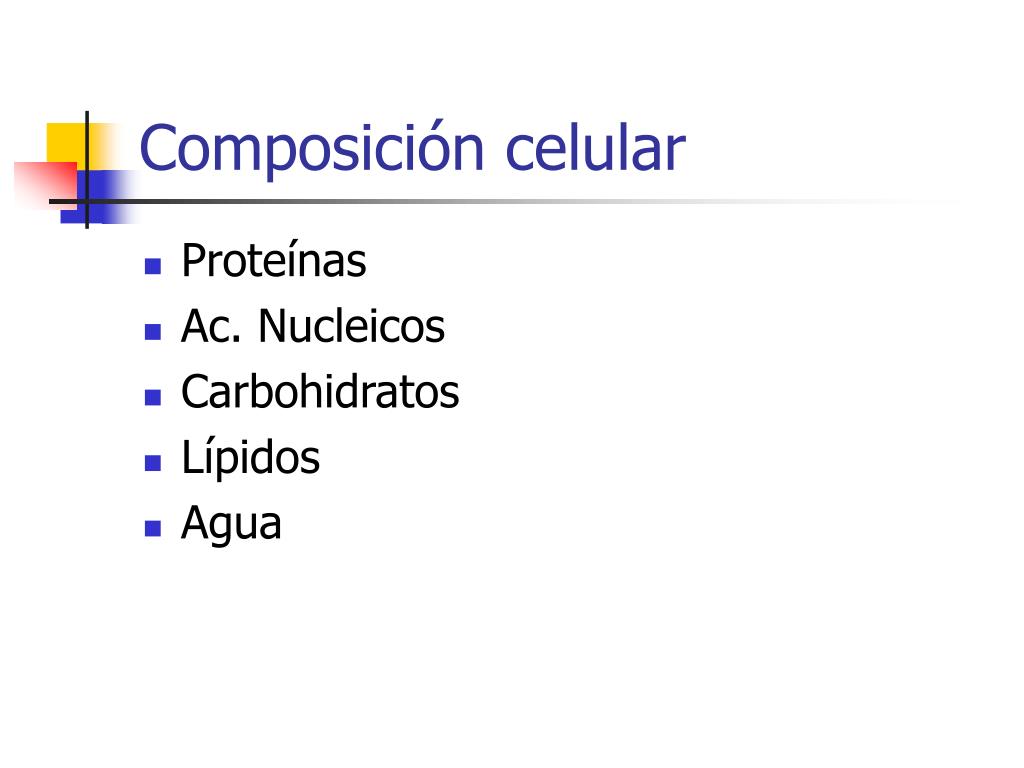This screenshot has height=768, width=1024.
Task: Select the "Carbohidratos" bullet text
Action: coord(320,391)
